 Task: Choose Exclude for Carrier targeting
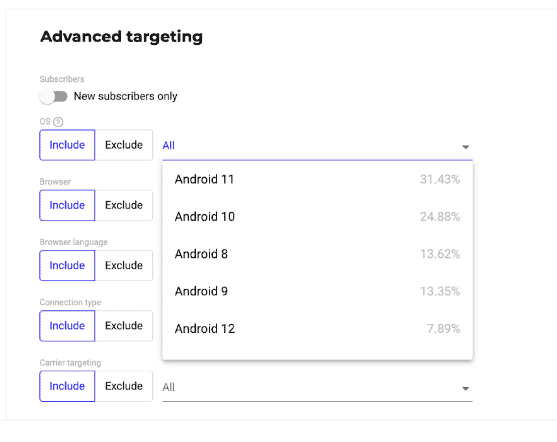pyautogui.click(x=124, y=386)
